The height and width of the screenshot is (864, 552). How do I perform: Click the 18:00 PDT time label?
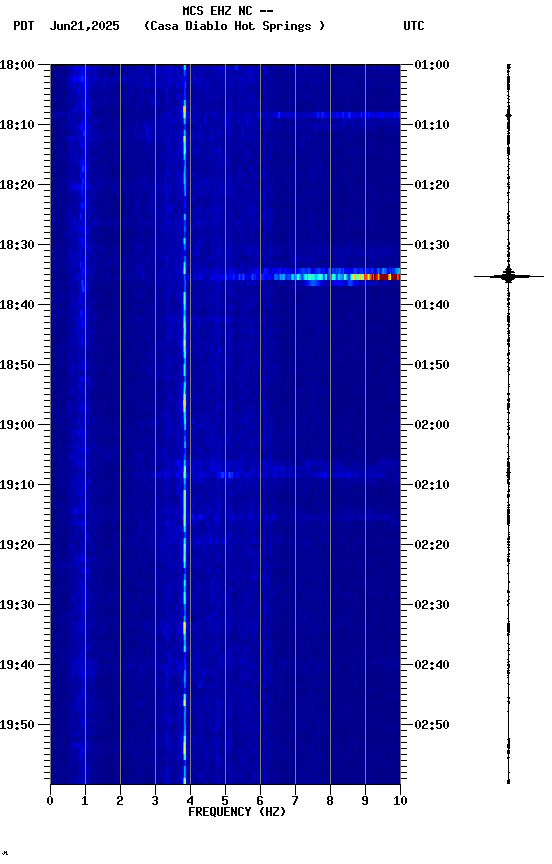click(17, 65)
